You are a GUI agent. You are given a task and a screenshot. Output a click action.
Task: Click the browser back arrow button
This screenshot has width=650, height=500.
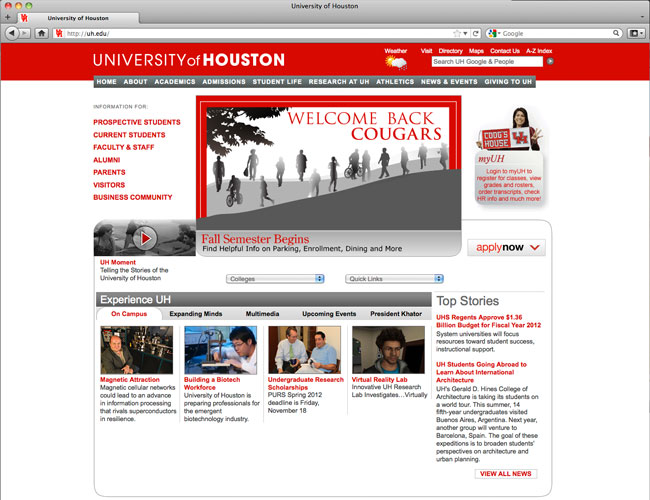(12, 33)
